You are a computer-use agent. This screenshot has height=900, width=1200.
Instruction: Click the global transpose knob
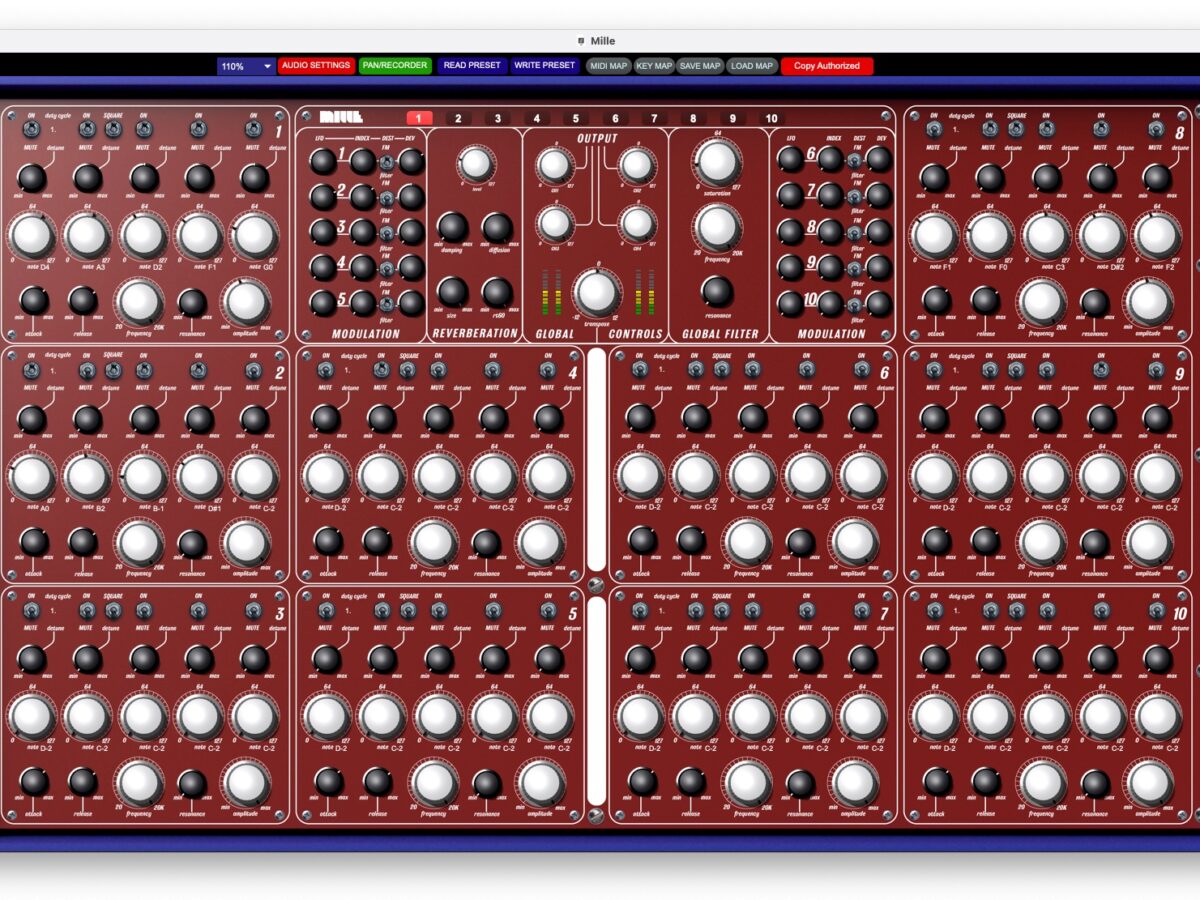(596, 292)
